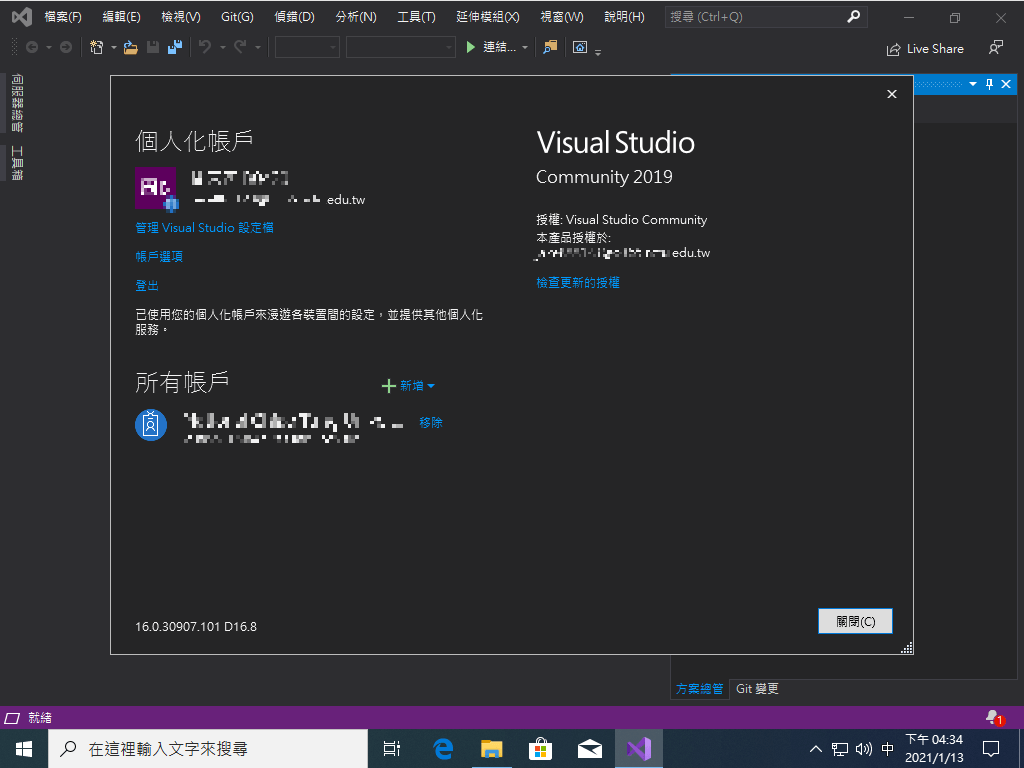The width and height of the screenshot is (1024, 768).
Task: Open the send feedback icon
Action: coord(995,47)
